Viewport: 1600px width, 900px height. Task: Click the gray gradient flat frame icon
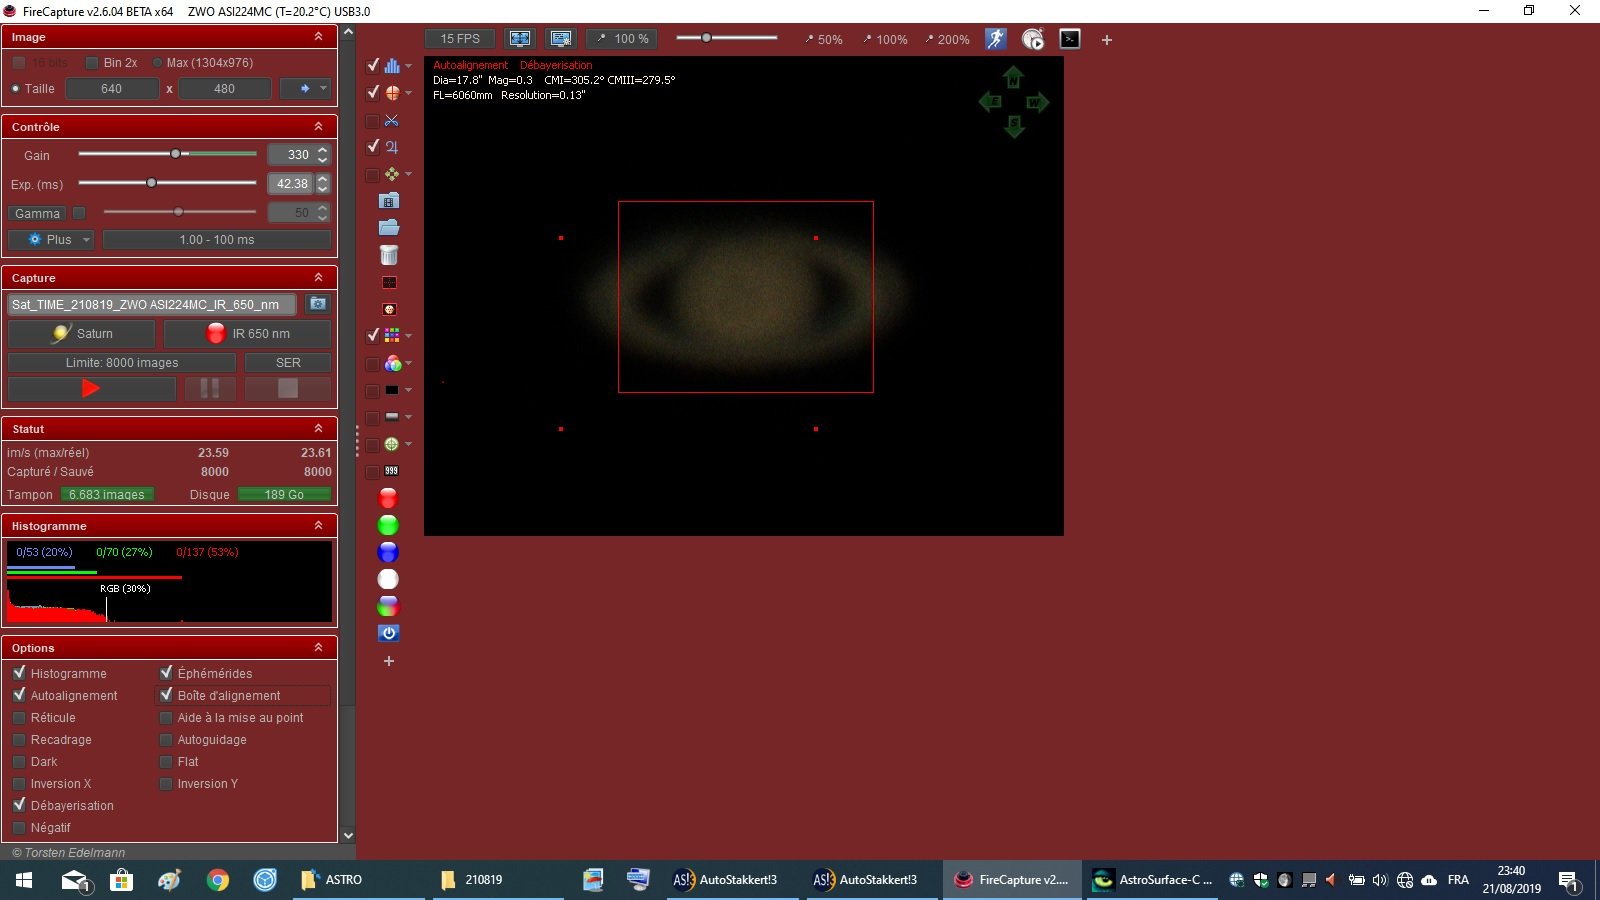391,417
